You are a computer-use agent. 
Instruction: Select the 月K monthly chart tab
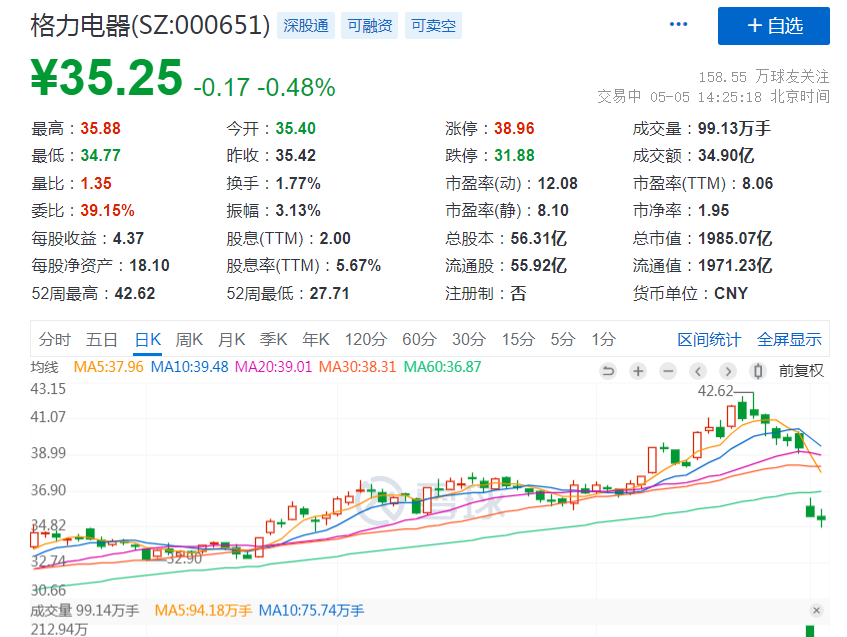pyautogui.click(x=232, y=339)
